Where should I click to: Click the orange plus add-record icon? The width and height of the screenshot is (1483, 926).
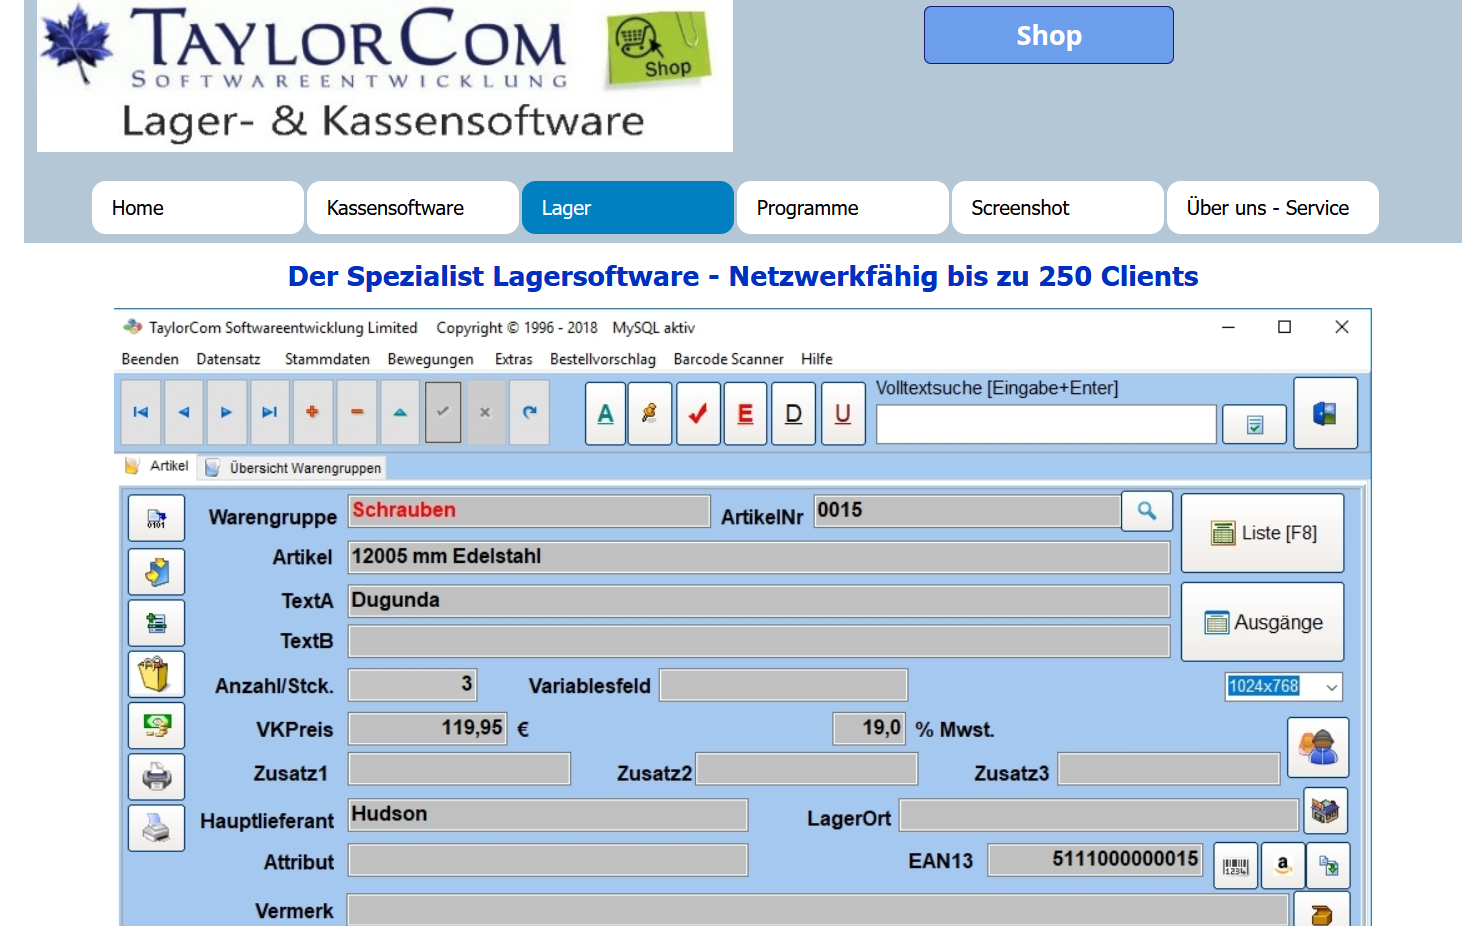pyautogui.click(x=313, y=412)
